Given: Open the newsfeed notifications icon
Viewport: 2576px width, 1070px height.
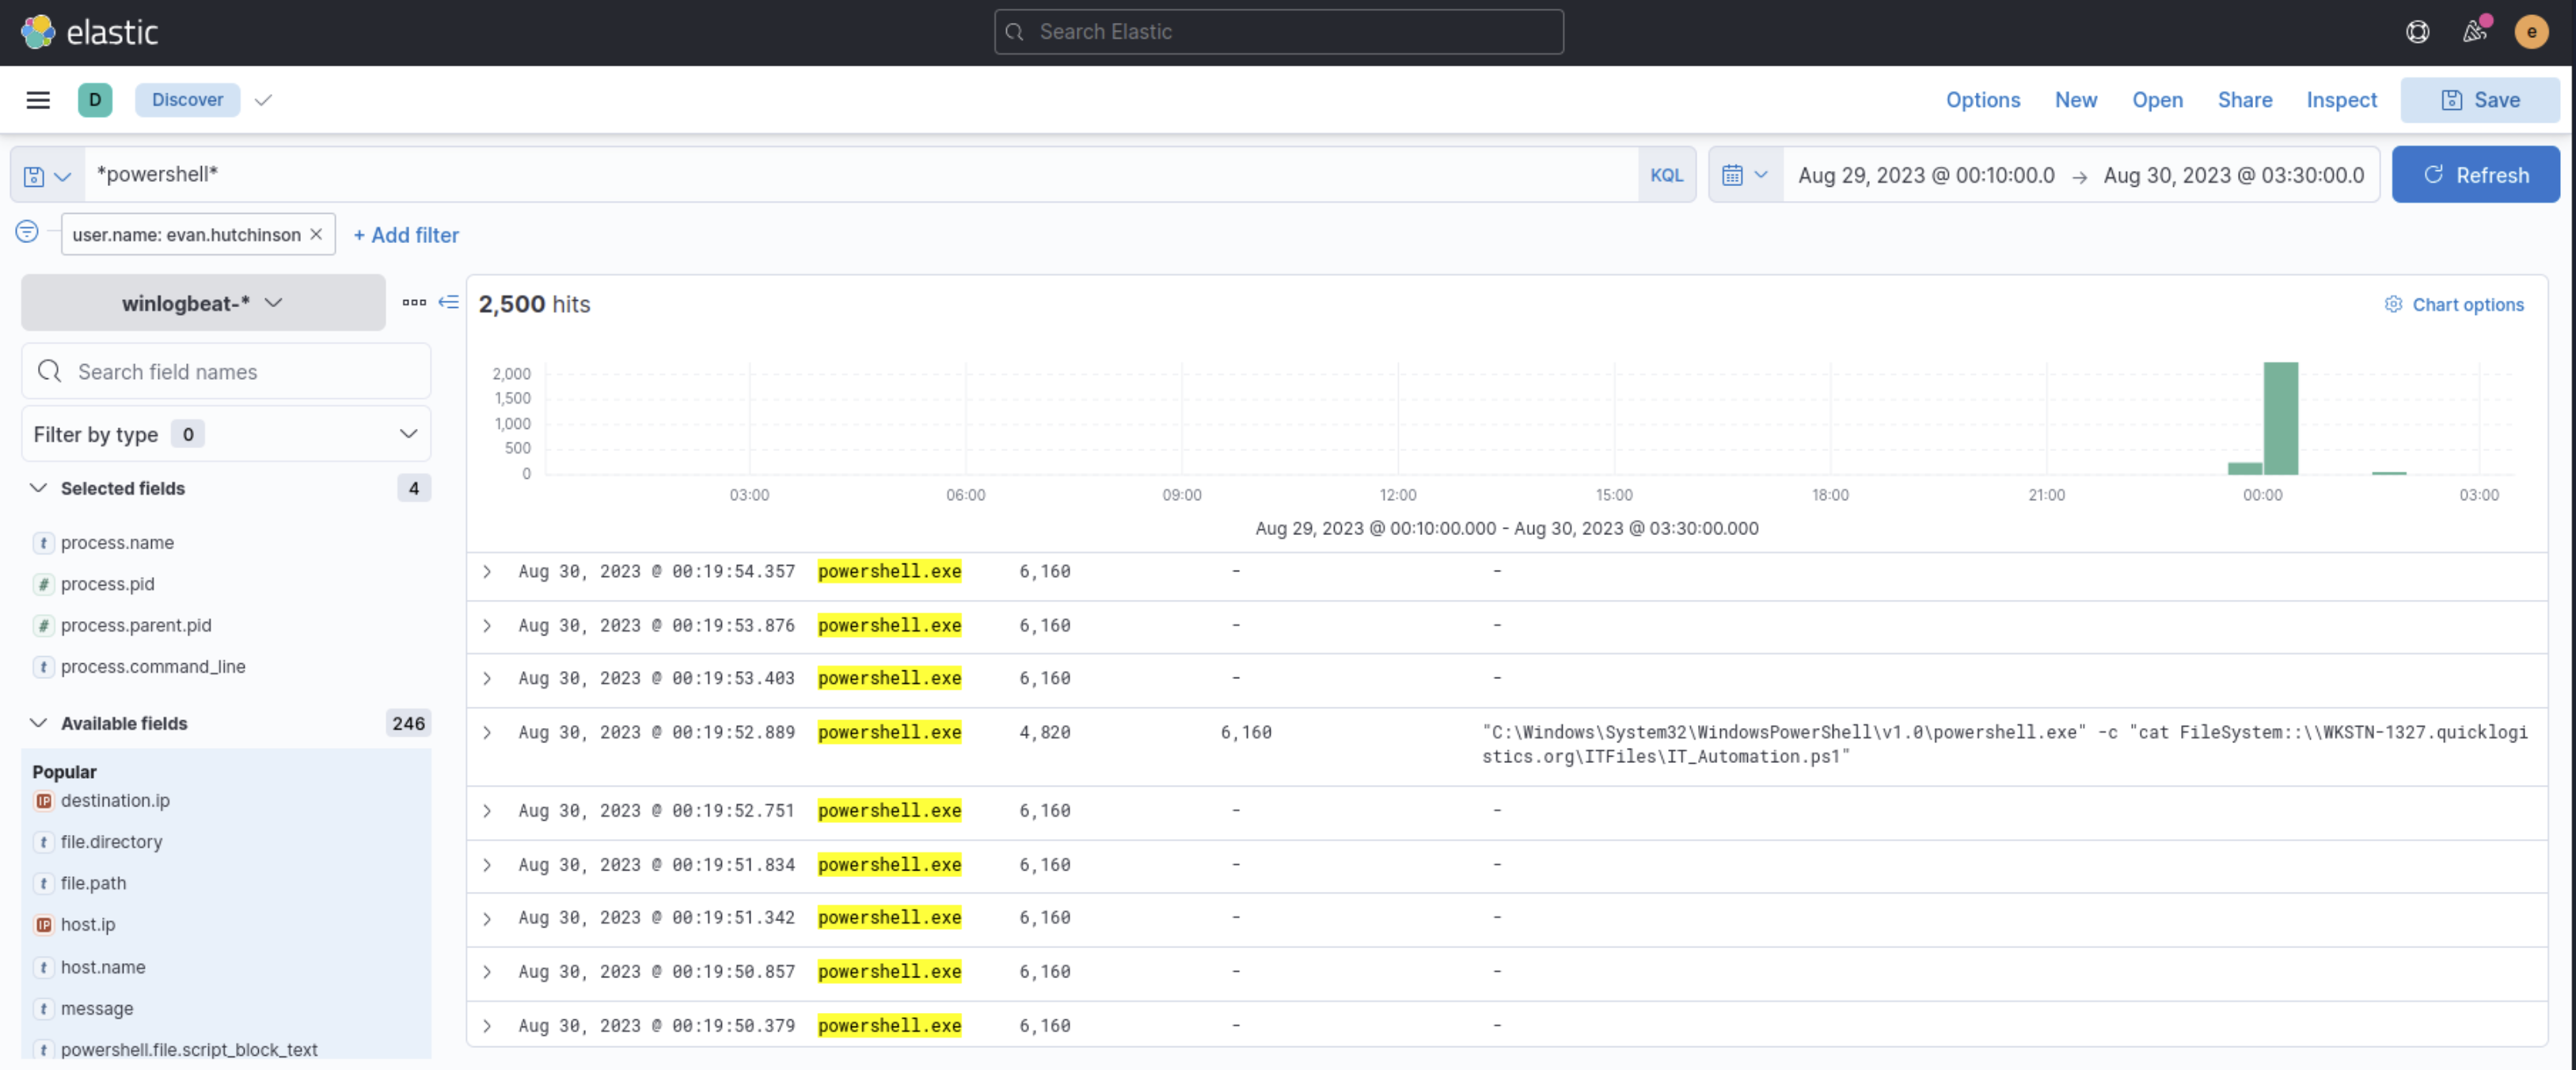Looking at the screenshot, I should coord(2474,32).
